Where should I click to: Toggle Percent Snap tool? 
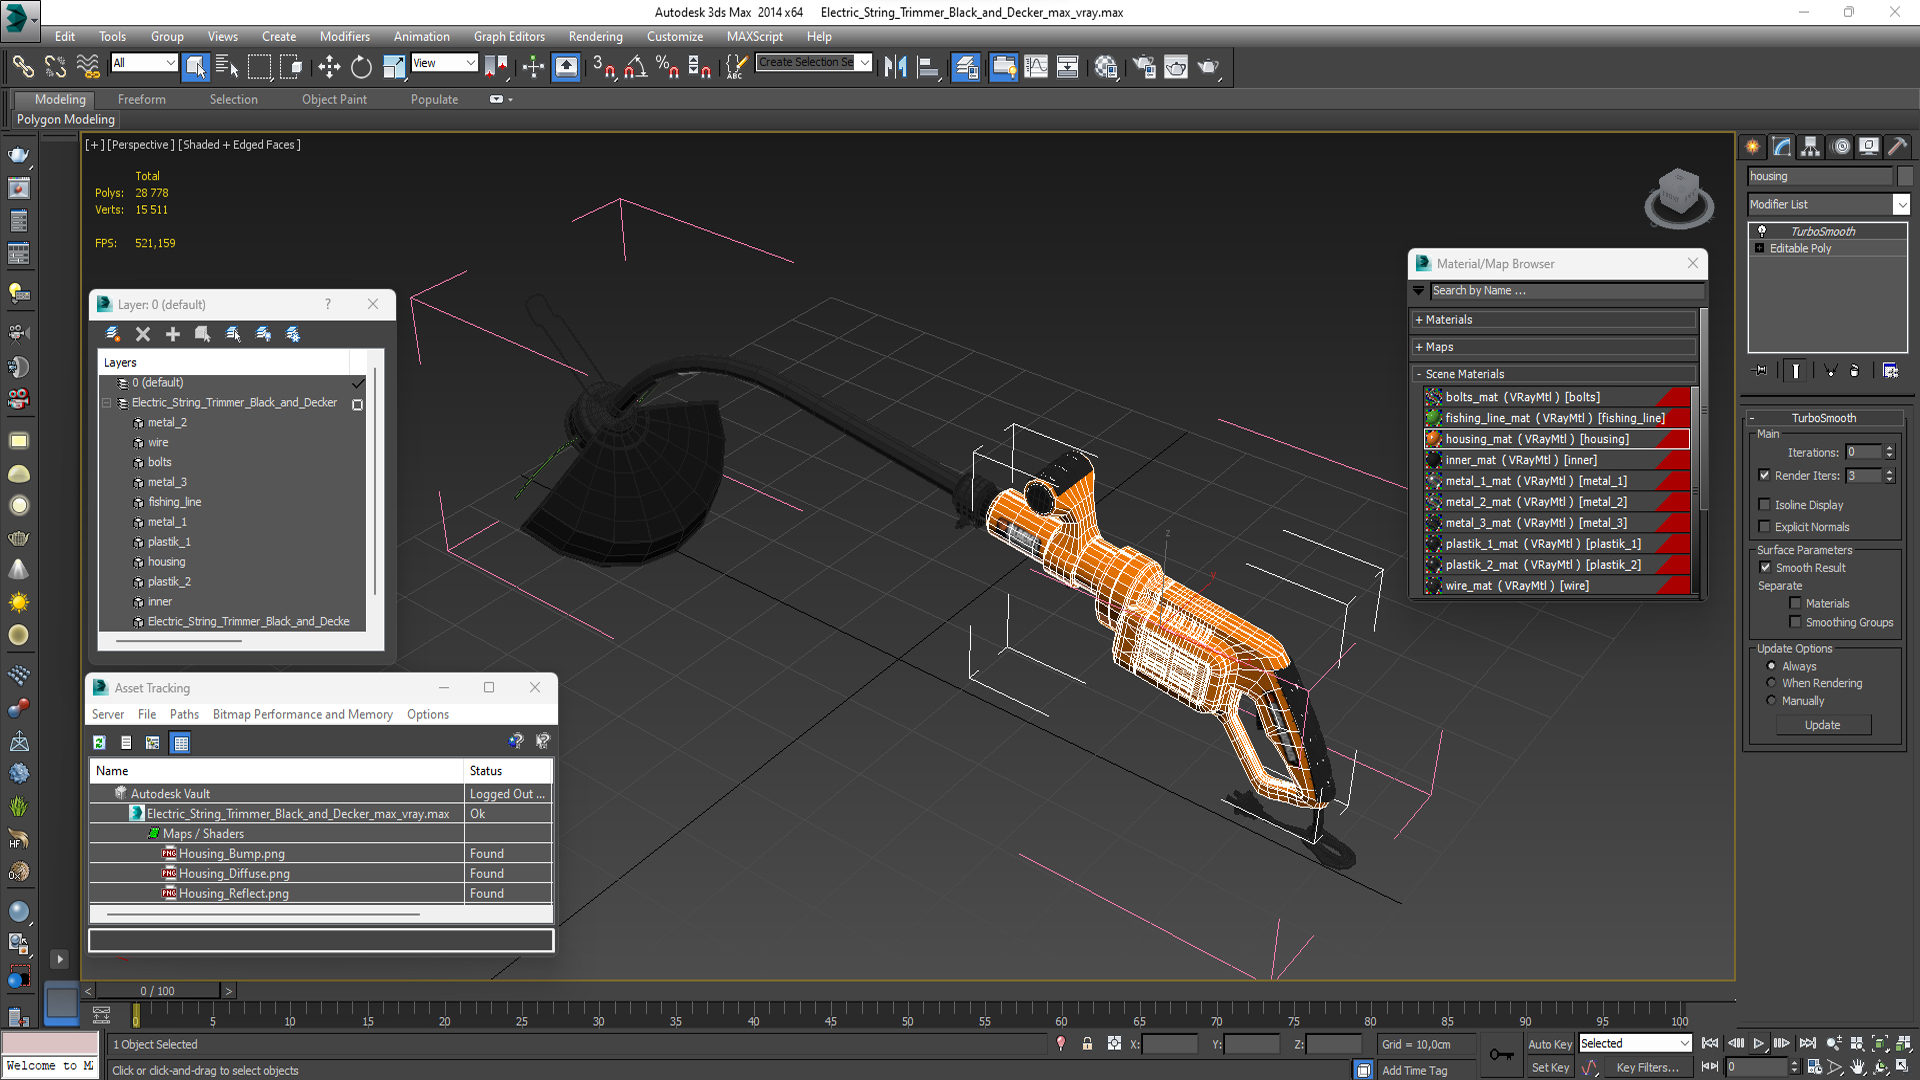click(x=667, y=67)
